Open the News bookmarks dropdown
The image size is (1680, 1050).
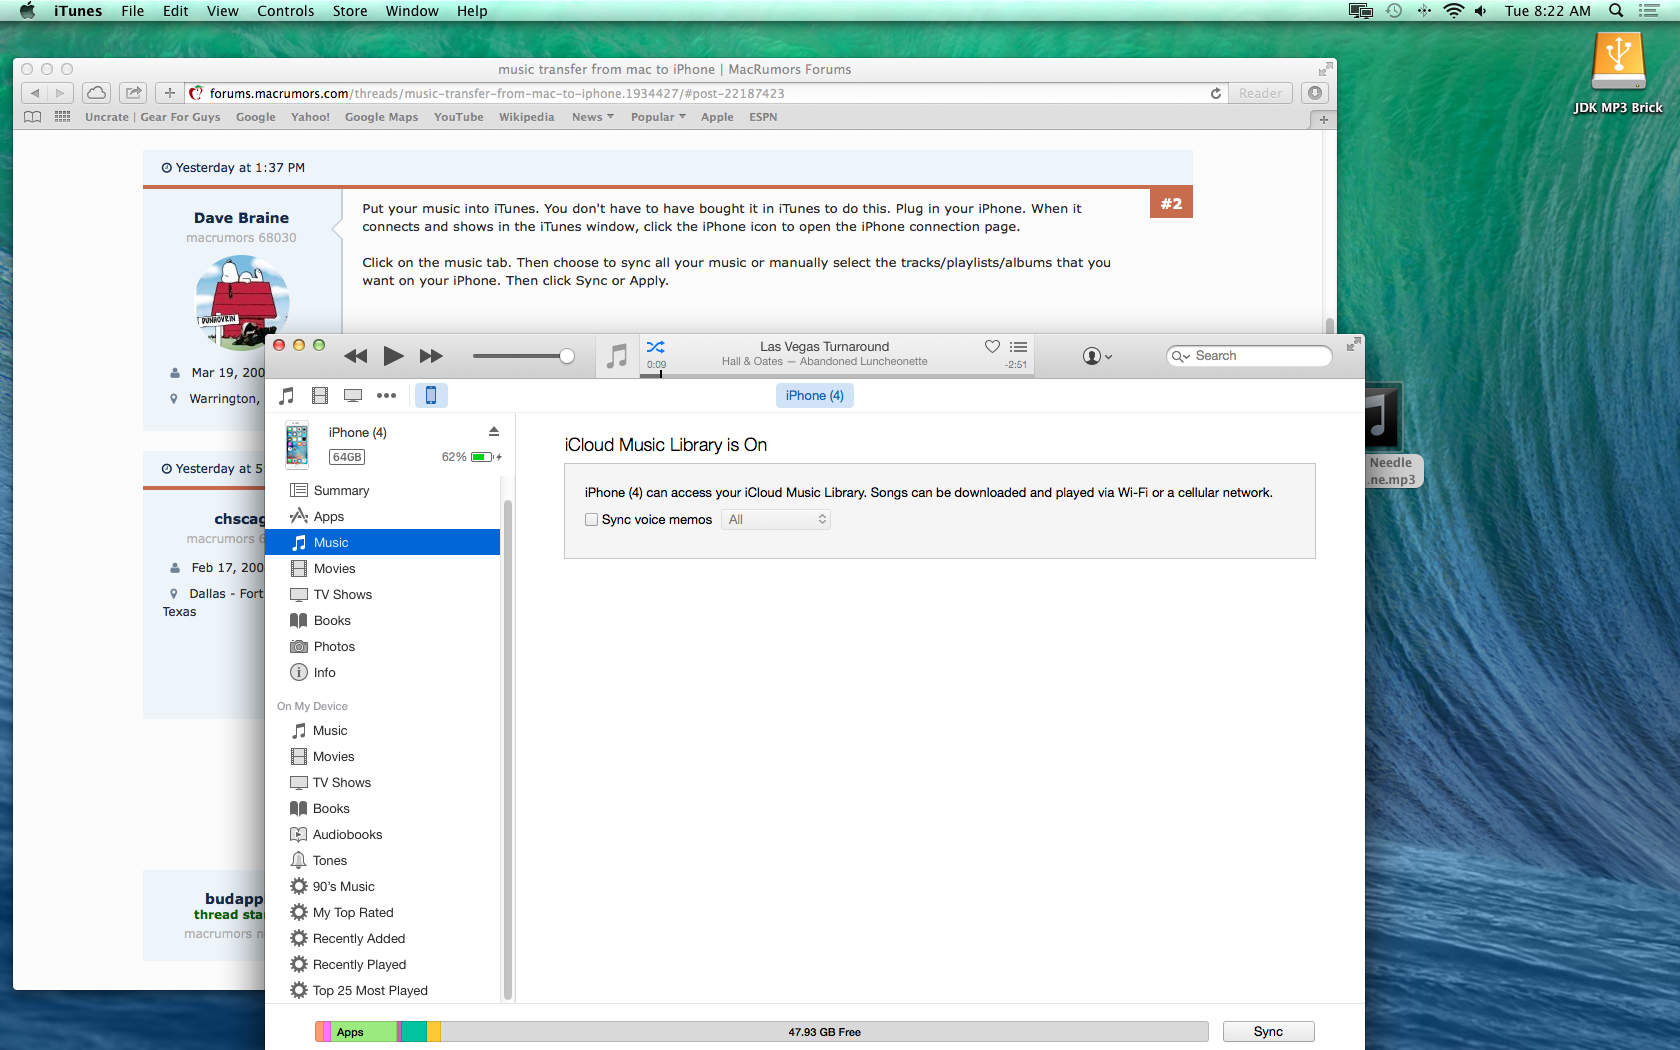point(593,117)
